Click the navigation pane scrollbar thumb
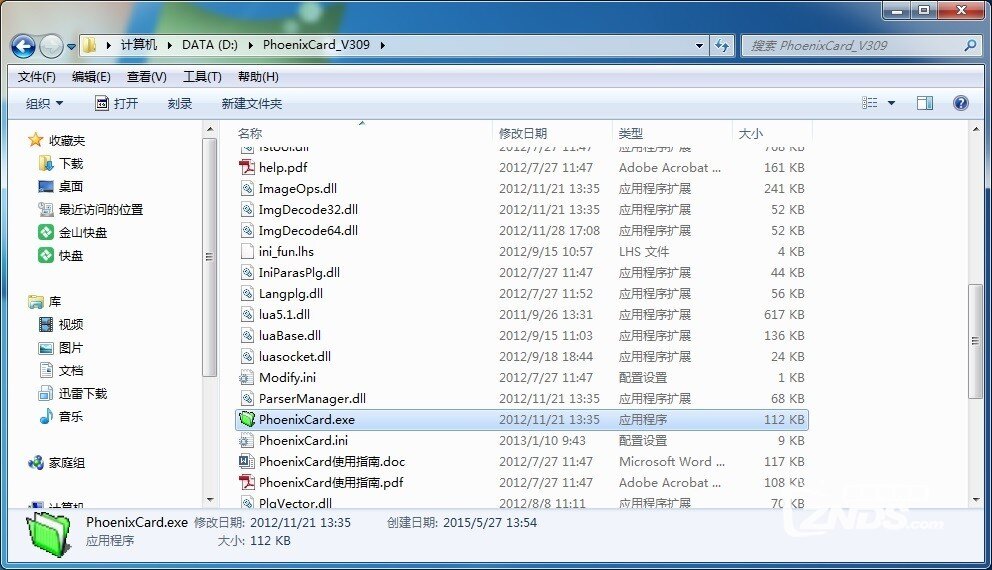This screenshot has width=992, height=570. click(x=209, y=257)
